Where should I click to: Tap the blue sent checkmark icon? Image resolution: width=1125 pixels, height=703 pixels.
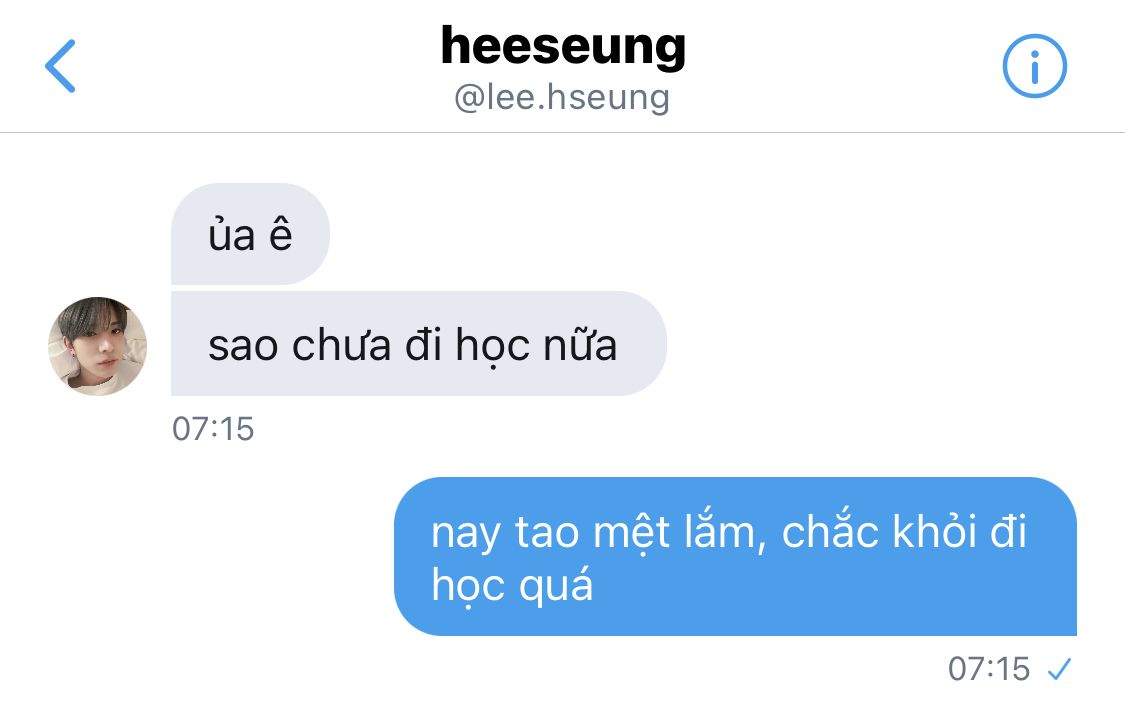(1059, 669)
